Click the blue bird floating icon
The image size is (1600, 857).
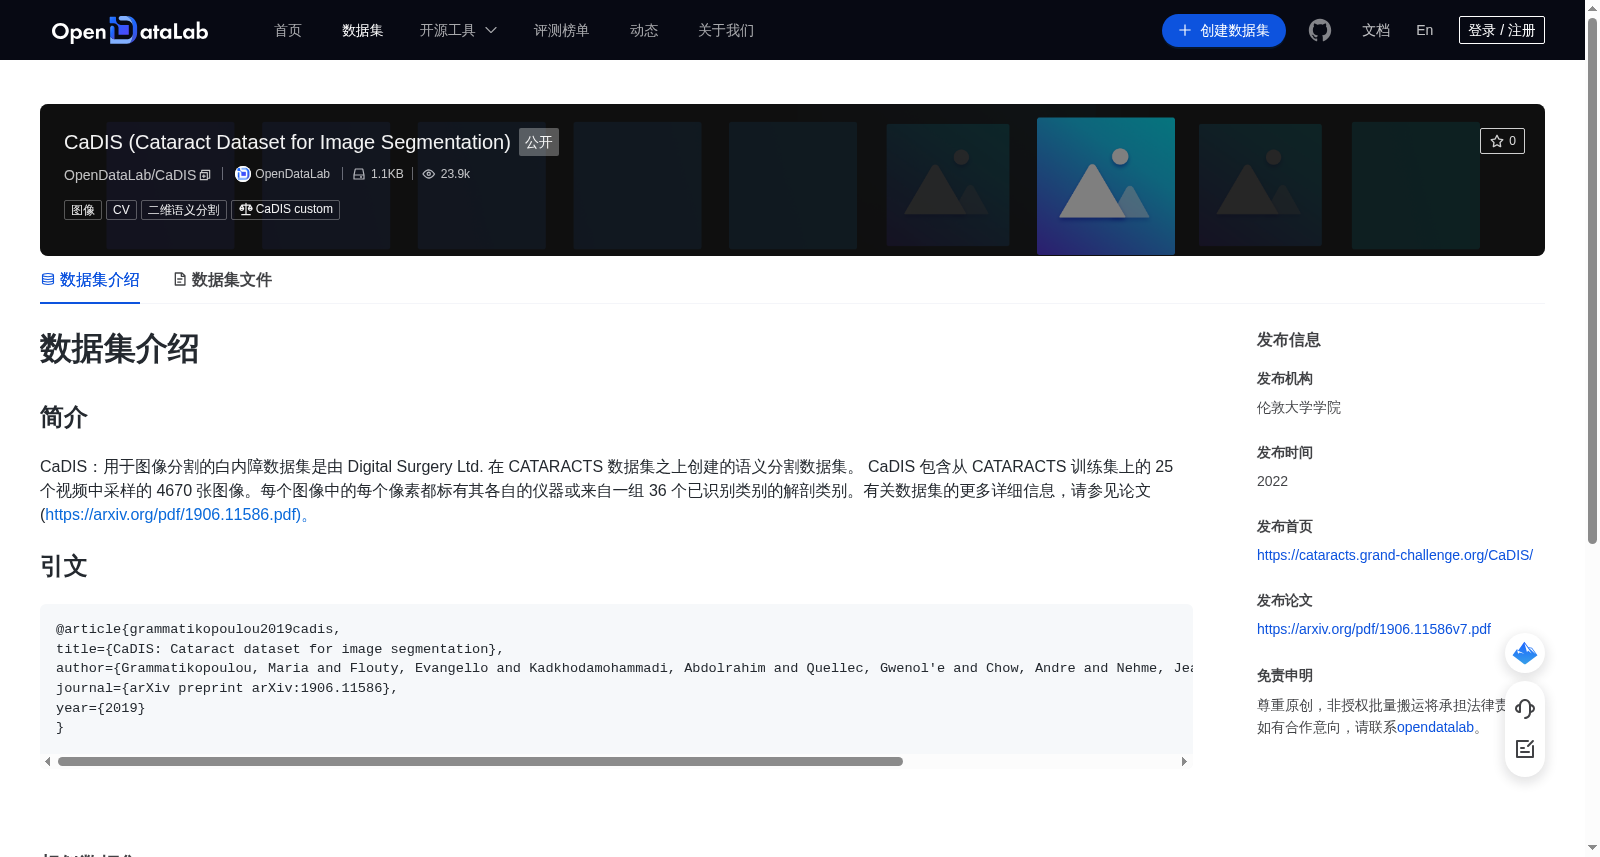point(1525,654)
